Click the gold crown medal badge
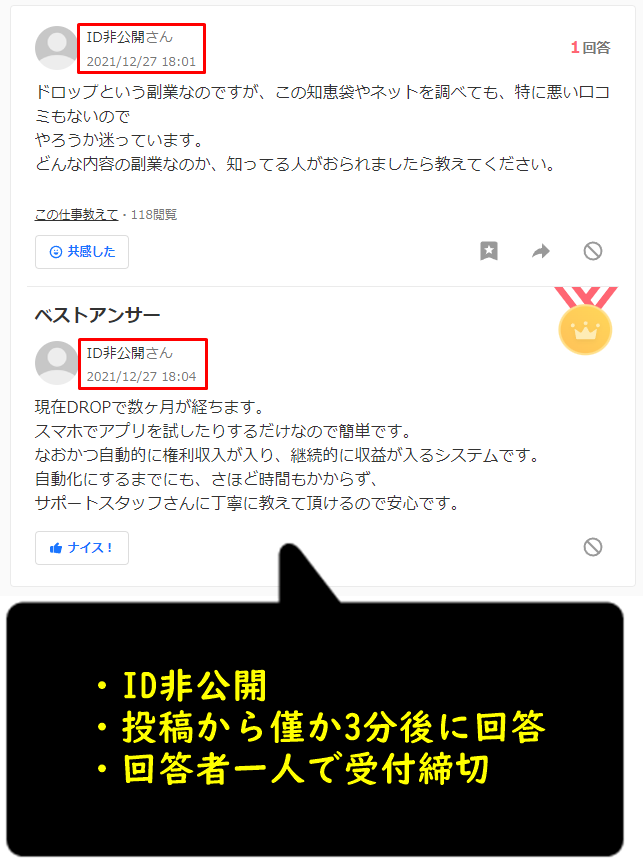 tap(585, 321)
